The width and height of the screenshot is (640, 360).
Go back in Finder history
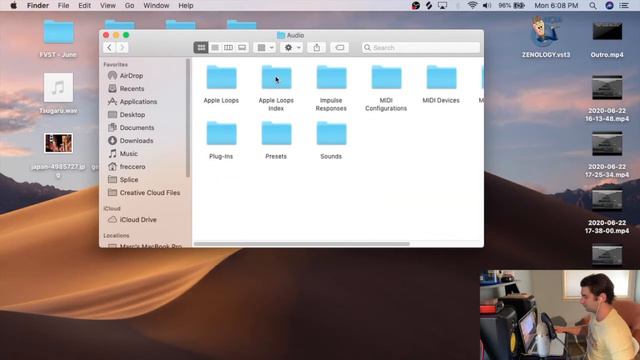[109, 48]
